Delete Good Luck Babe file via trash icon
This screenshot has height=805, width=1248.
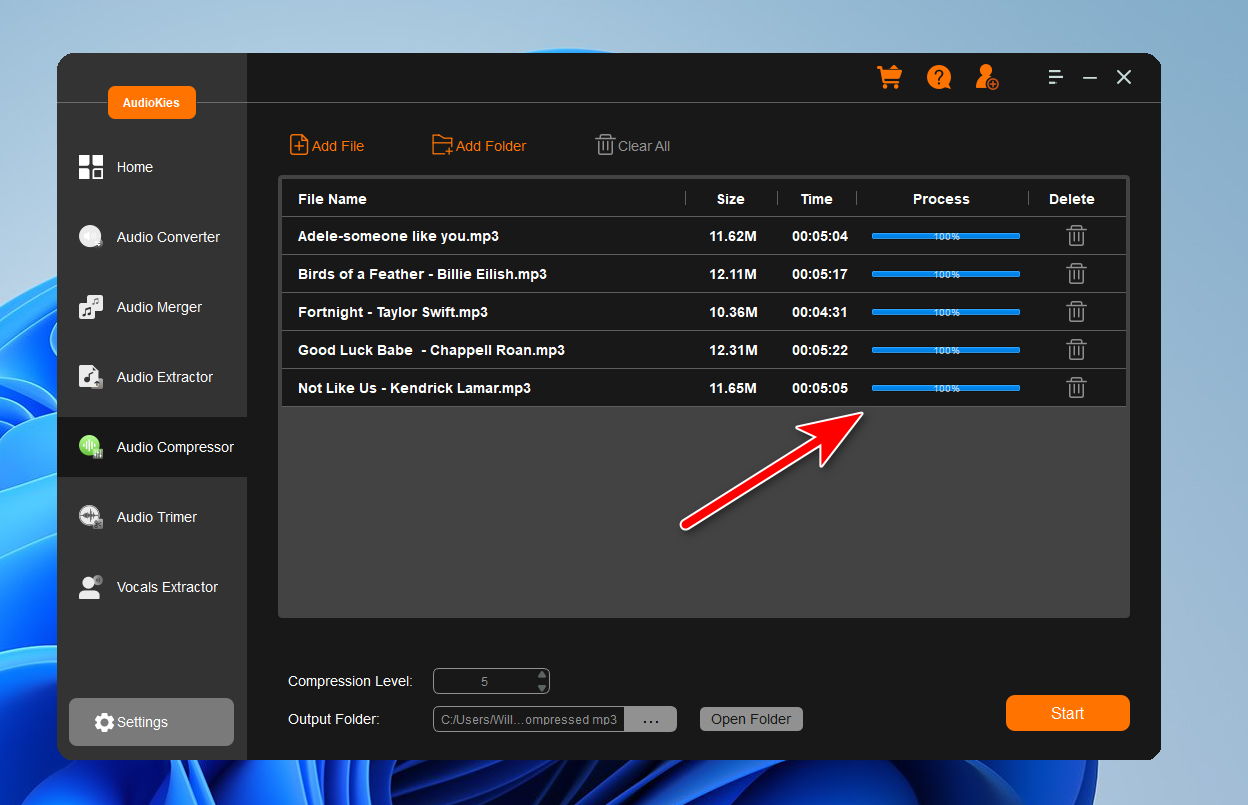pyautogui.click(x=1076, y=350)
